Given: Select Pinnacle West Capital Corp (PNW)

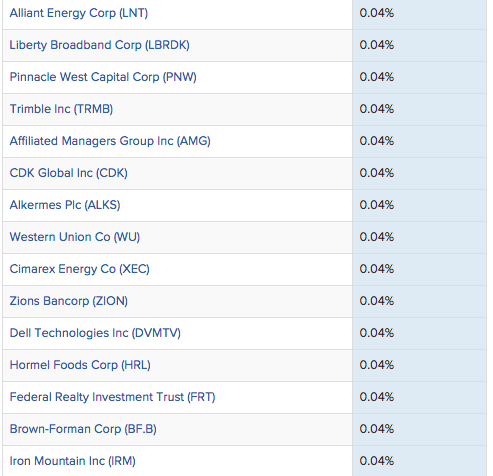Looking at the screenshot, I should coord(103,77).
